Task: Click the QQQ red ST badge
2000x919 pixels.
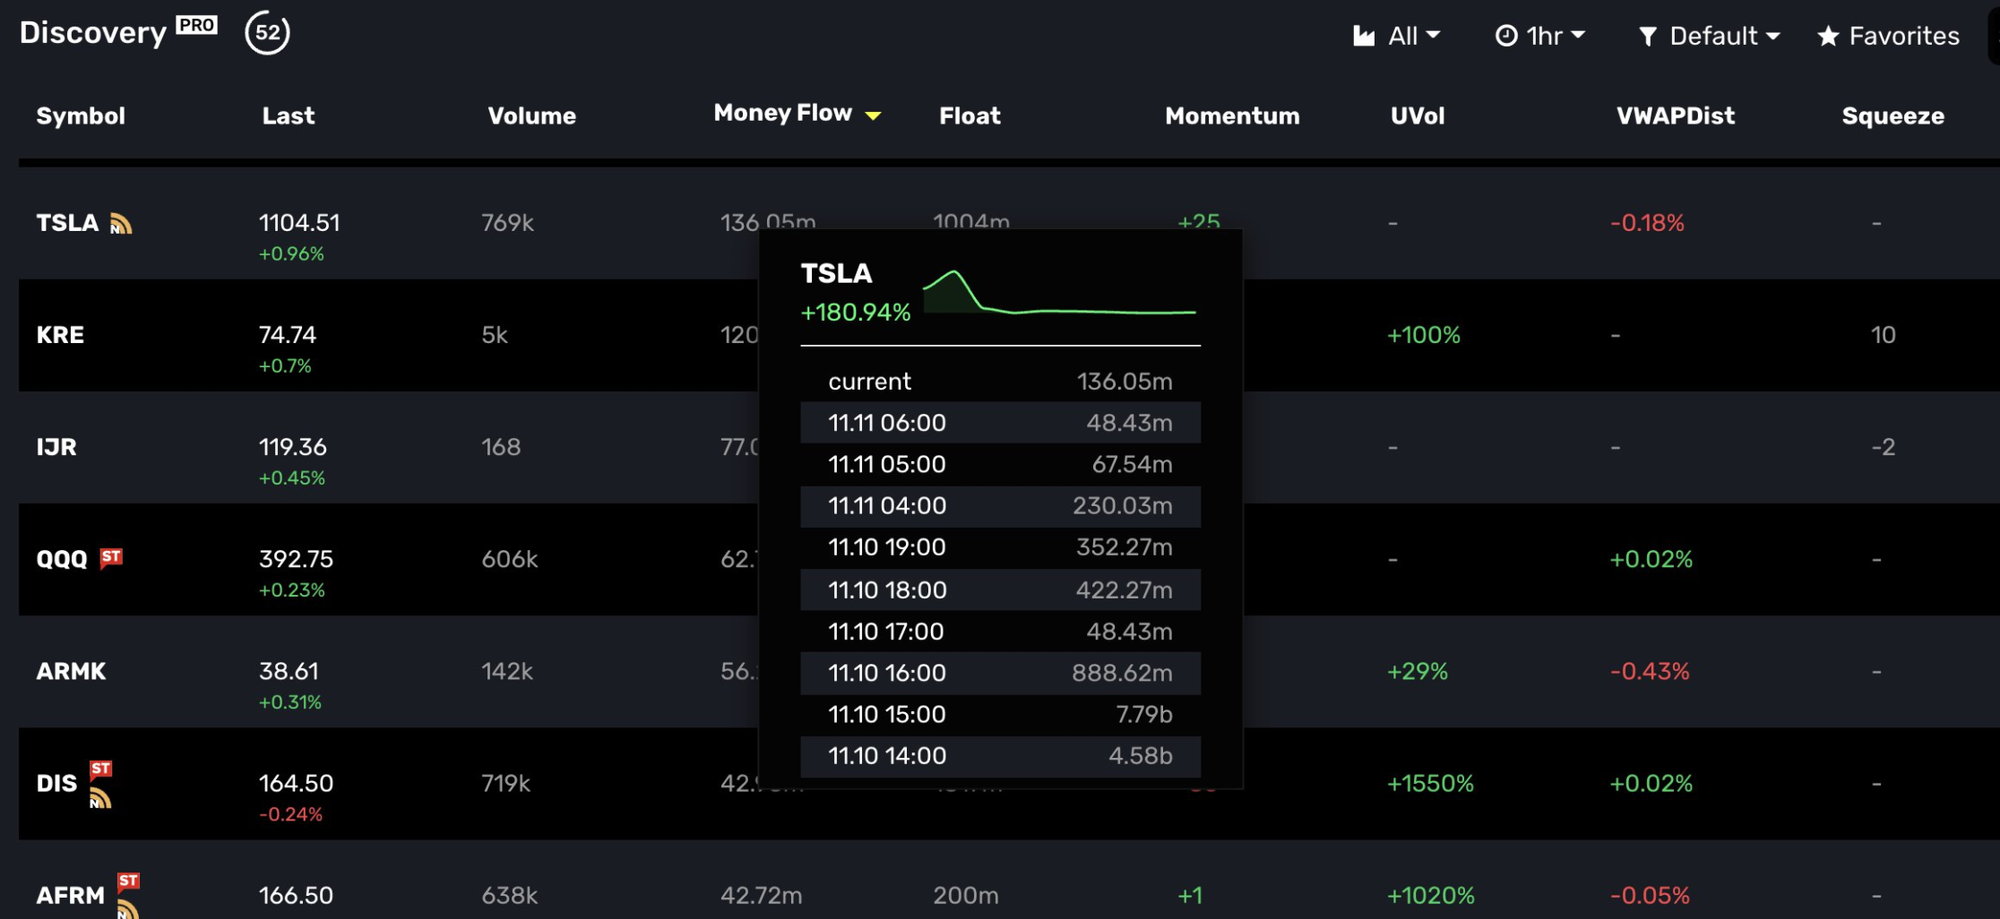Action: [x=111, y=557]
